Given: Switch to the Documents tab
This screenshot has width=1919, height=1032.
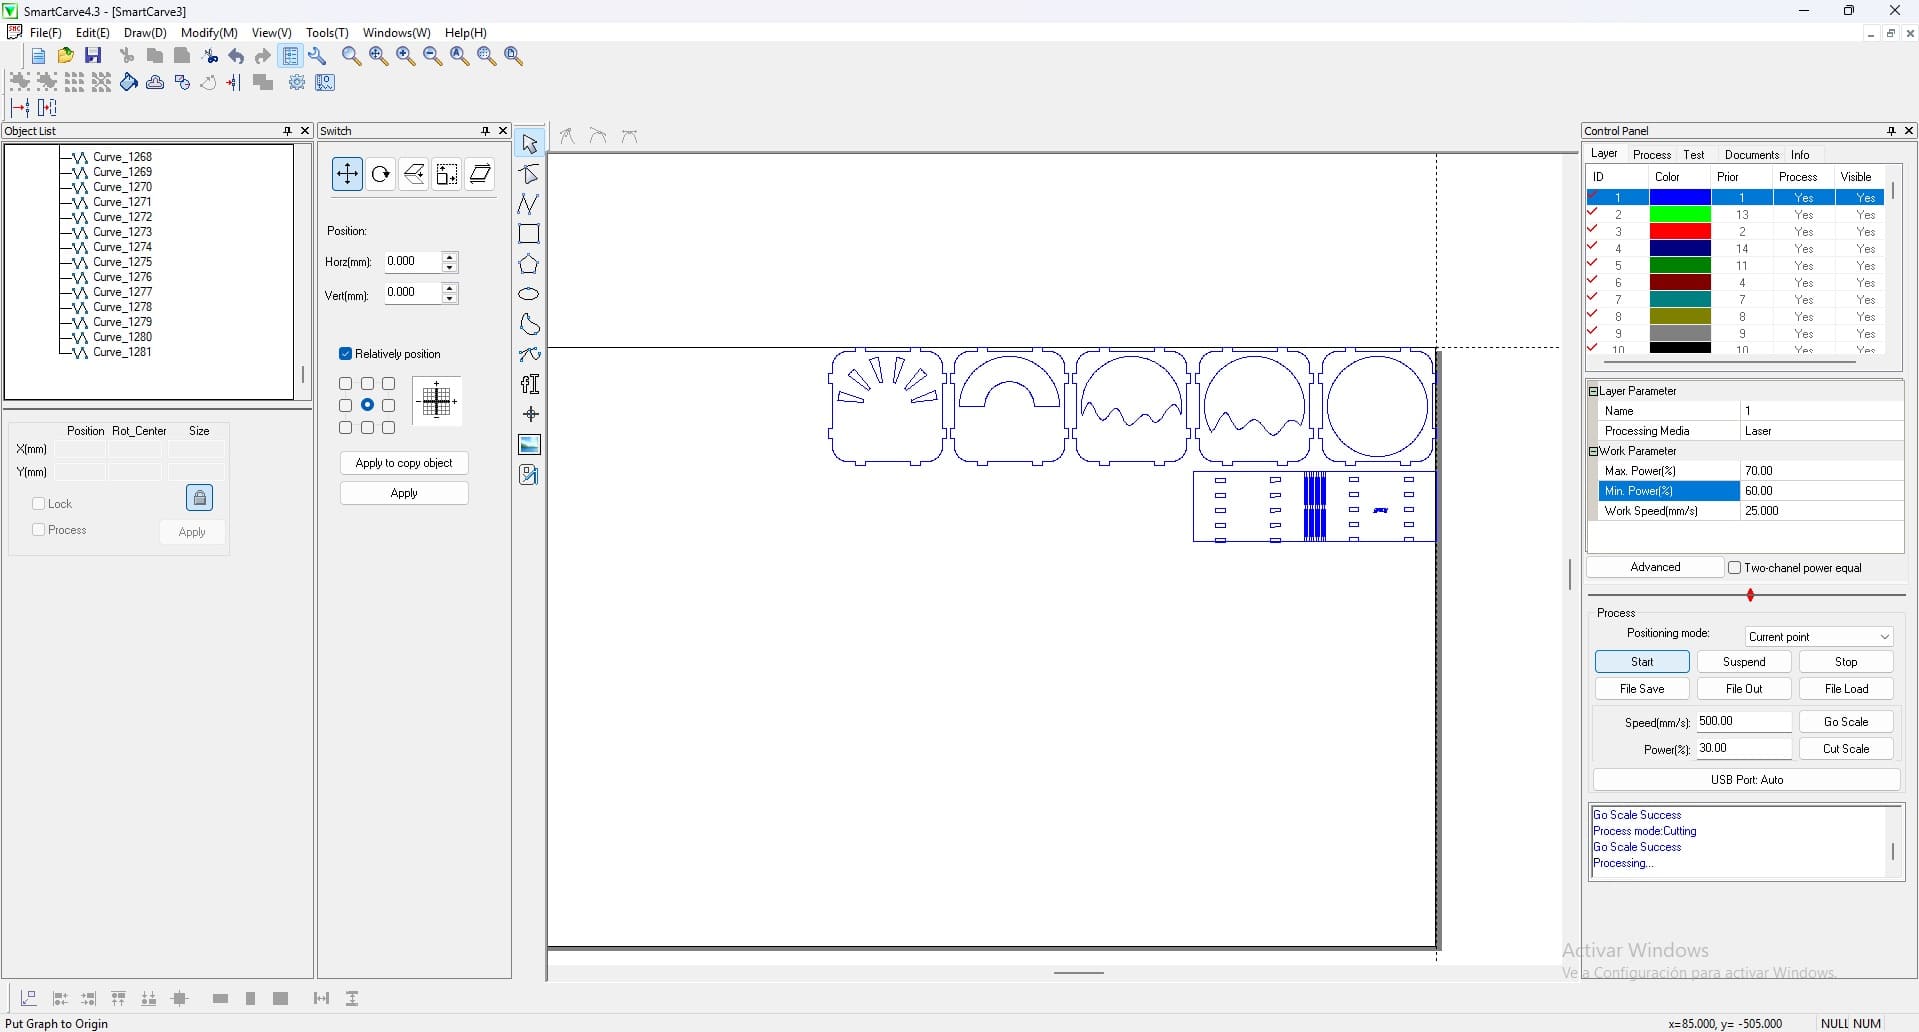Looking at the screenshot, I should pos(1752,155).
